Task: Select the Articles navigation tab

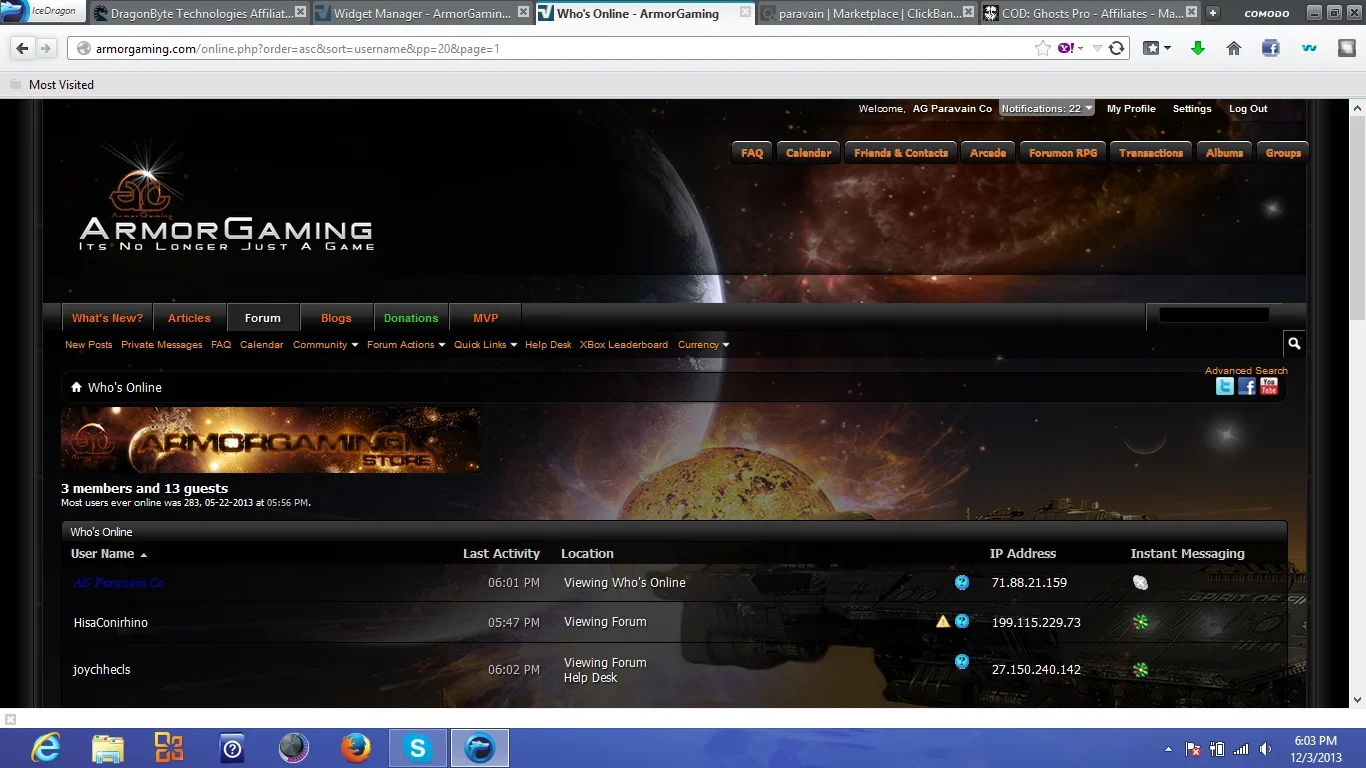Action: tap(189, 318)
